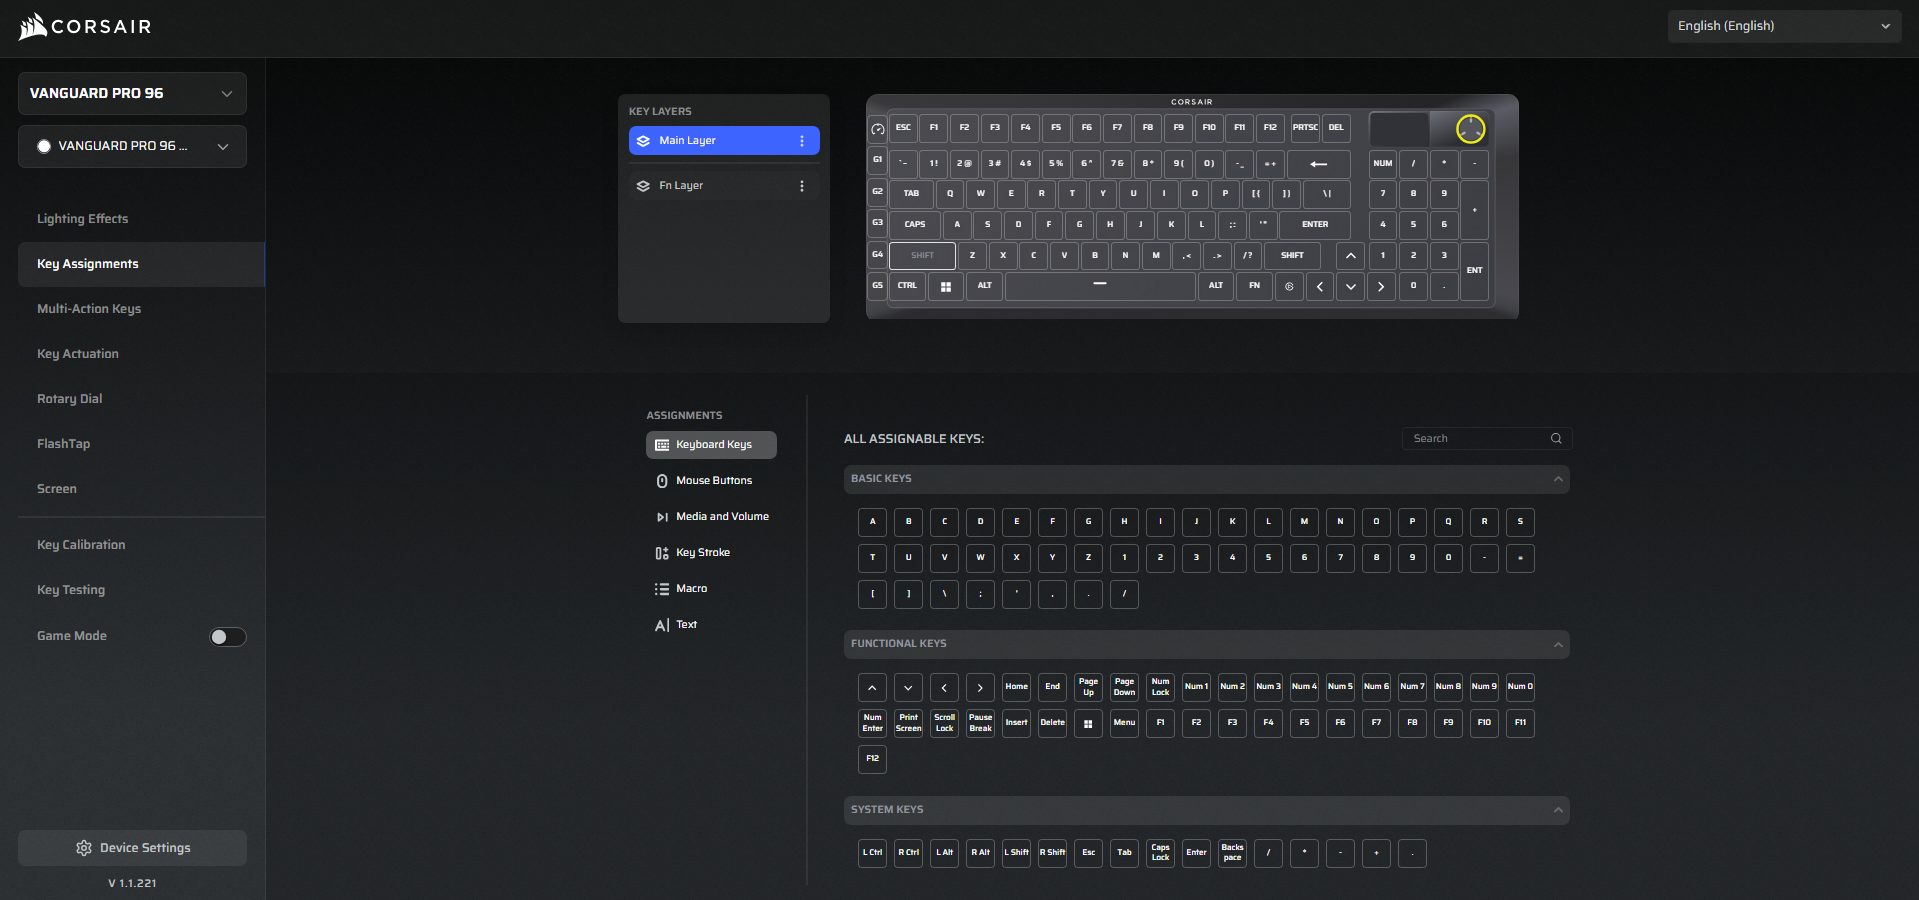Open Mouse Buttons assignments

pyautogui.click(x=712, y=481)
